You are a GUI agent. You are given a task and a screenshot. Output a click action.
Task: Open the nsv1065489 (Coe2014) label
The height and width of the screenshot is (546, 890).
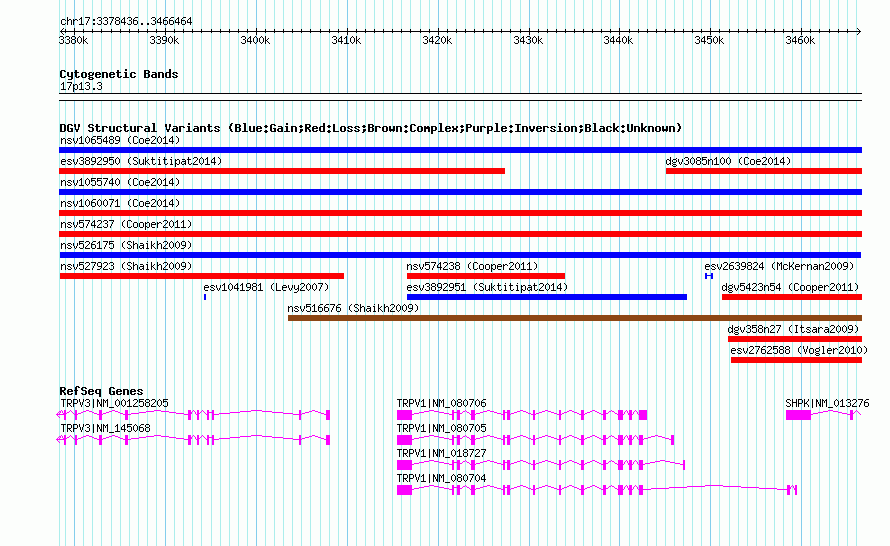pos(120,140)
